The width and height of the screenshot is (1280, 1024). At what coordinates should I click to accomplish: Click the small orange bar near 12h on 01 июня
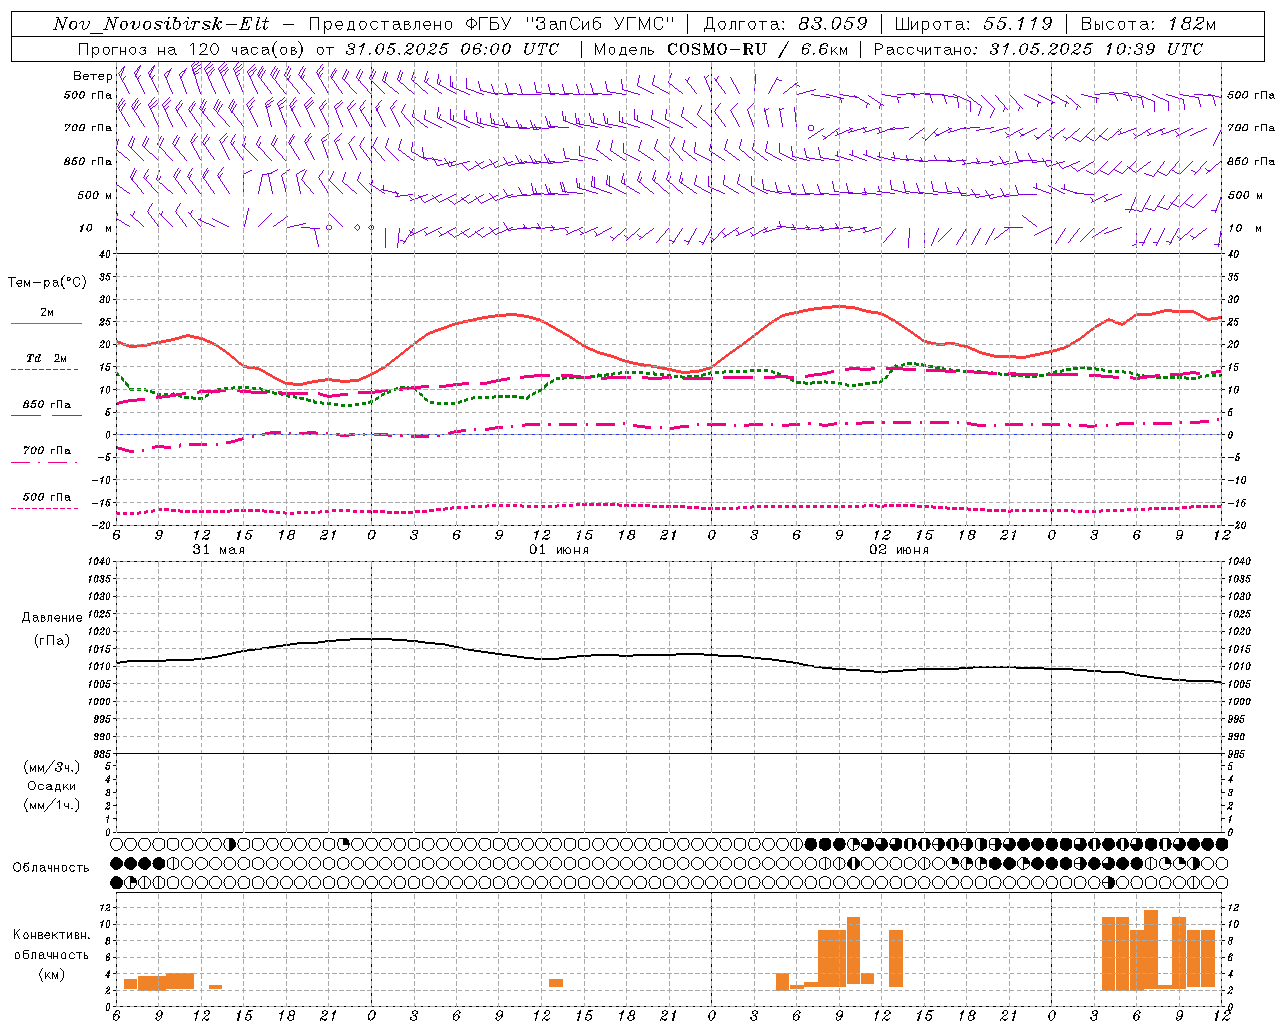pyautogui.click(x=556, y=983)
